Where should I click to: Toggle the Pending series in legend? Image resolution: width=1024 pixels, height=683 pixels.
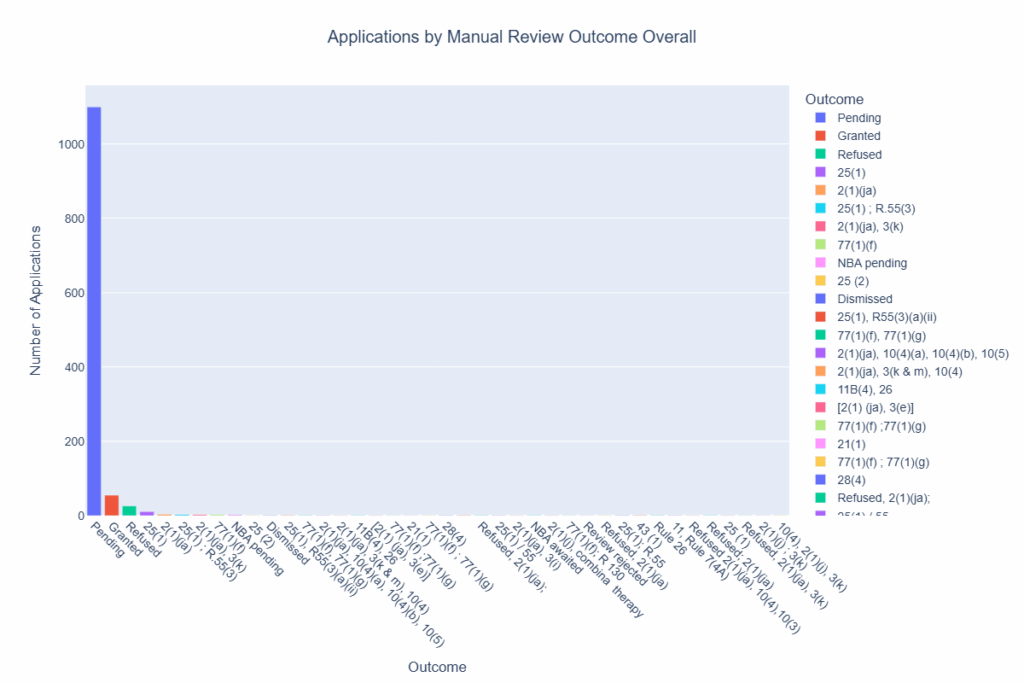coord(858,118)
